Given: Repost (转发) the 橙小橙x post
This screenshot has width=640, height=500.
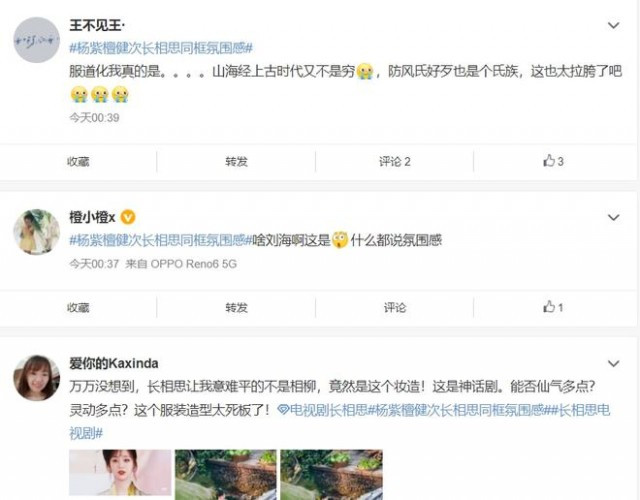Looking at the screenshot, I should [x=236, y=307].
